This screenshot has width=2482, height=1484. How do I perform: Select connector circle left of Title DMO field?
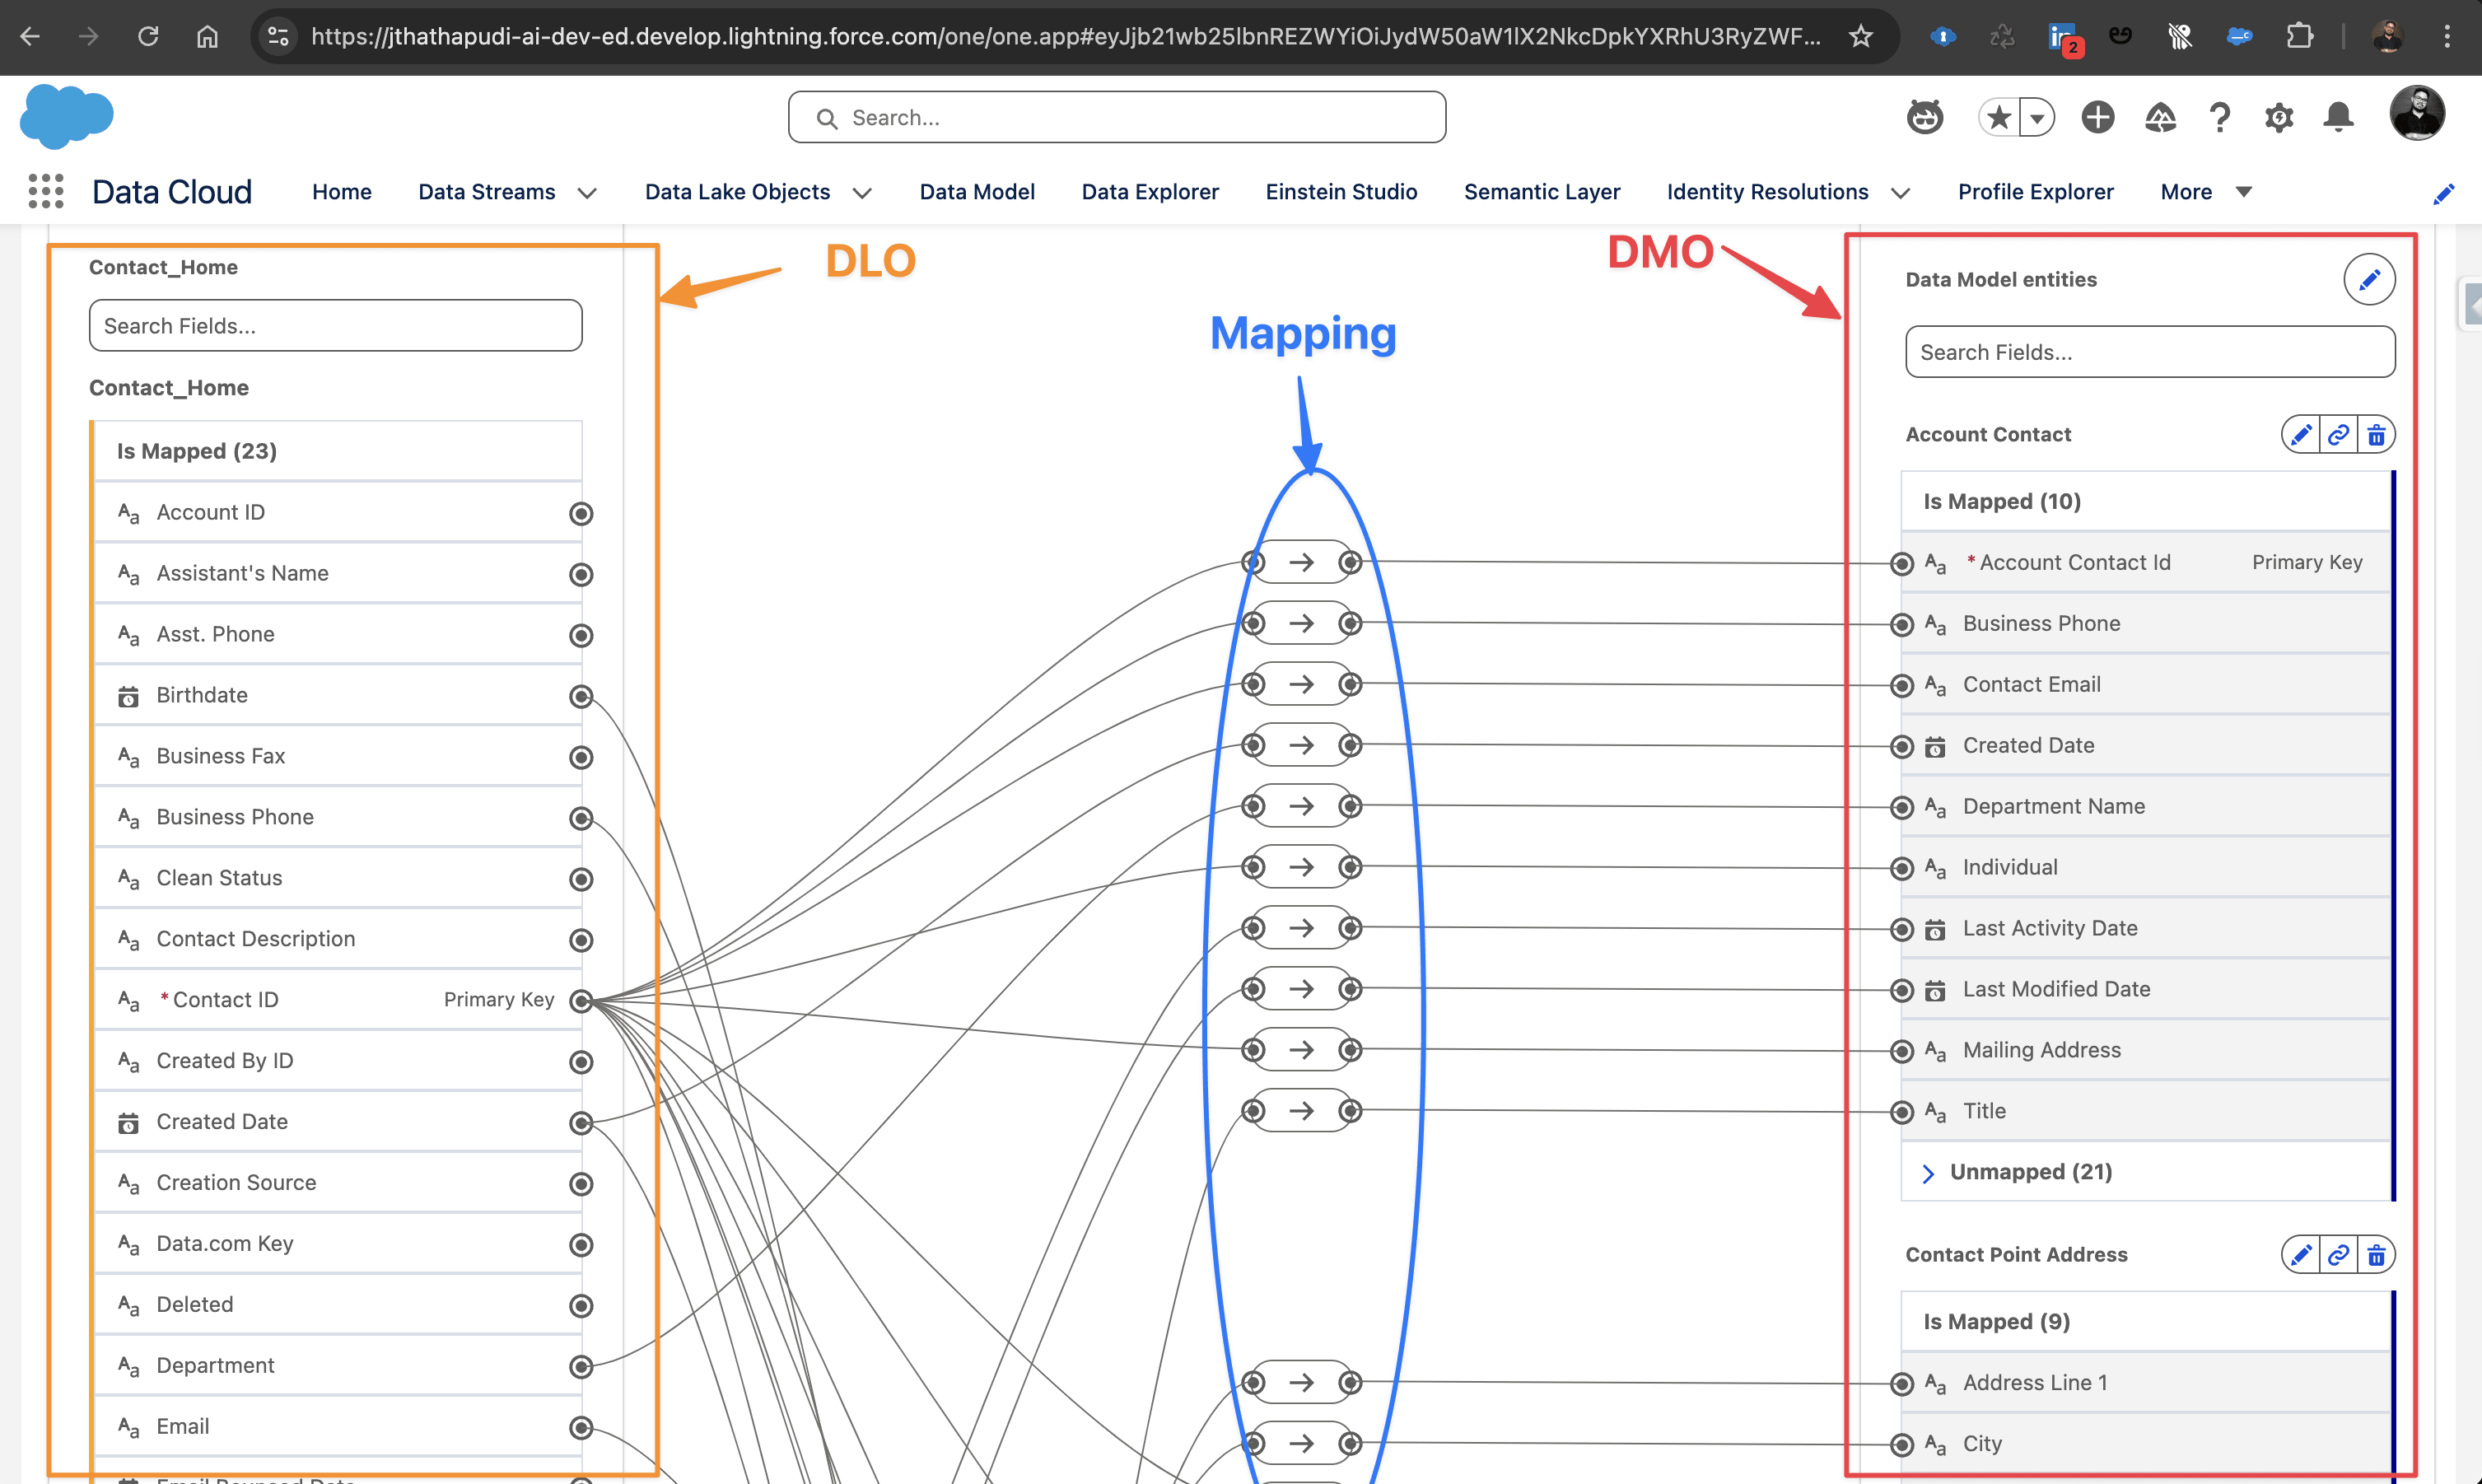click(1901, 1112)
